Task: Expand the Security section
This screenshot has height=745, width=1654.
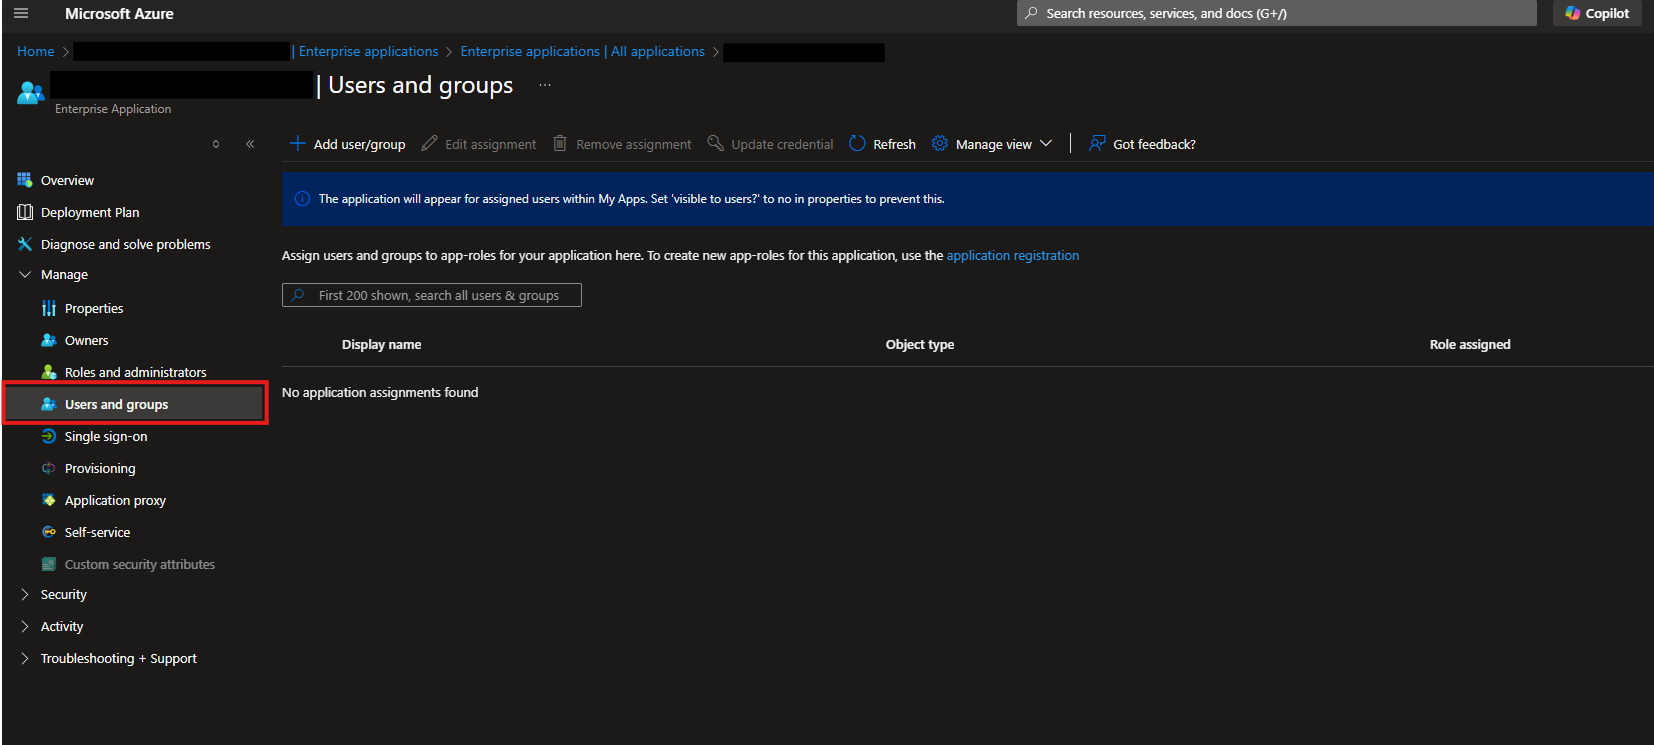Action: [25, 594]
